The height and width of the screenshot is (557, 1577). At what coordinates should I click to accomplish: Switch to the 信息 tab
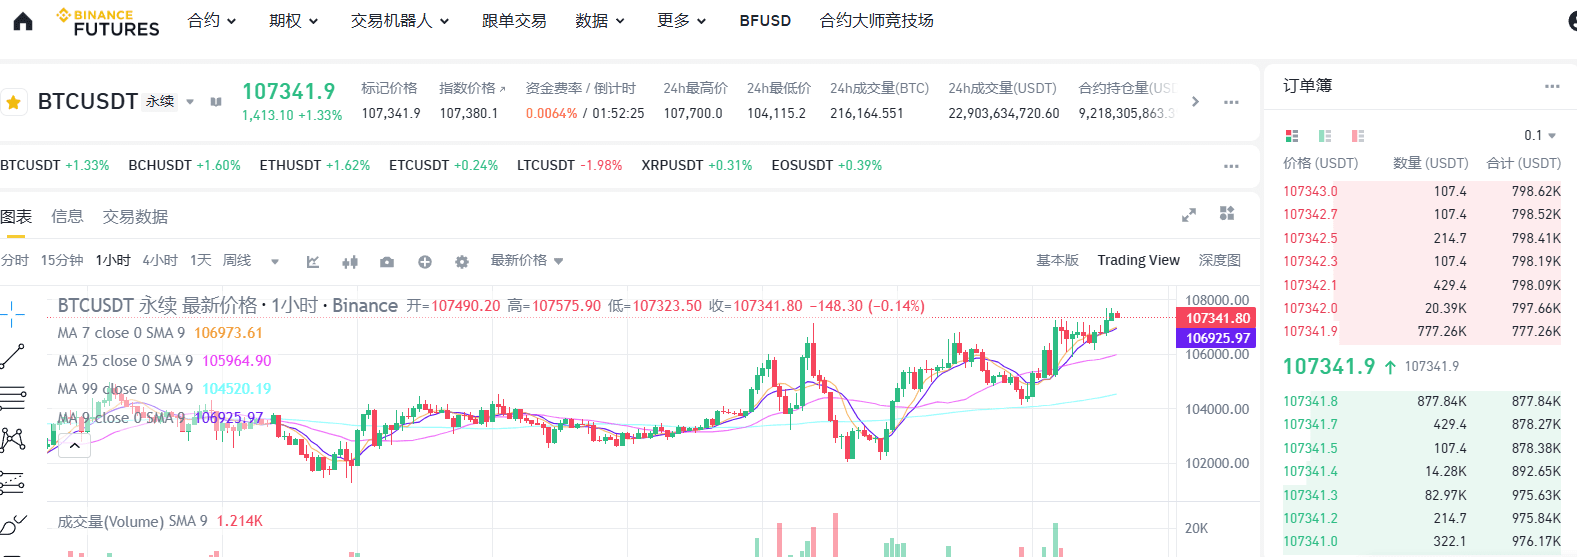[67, 217]
